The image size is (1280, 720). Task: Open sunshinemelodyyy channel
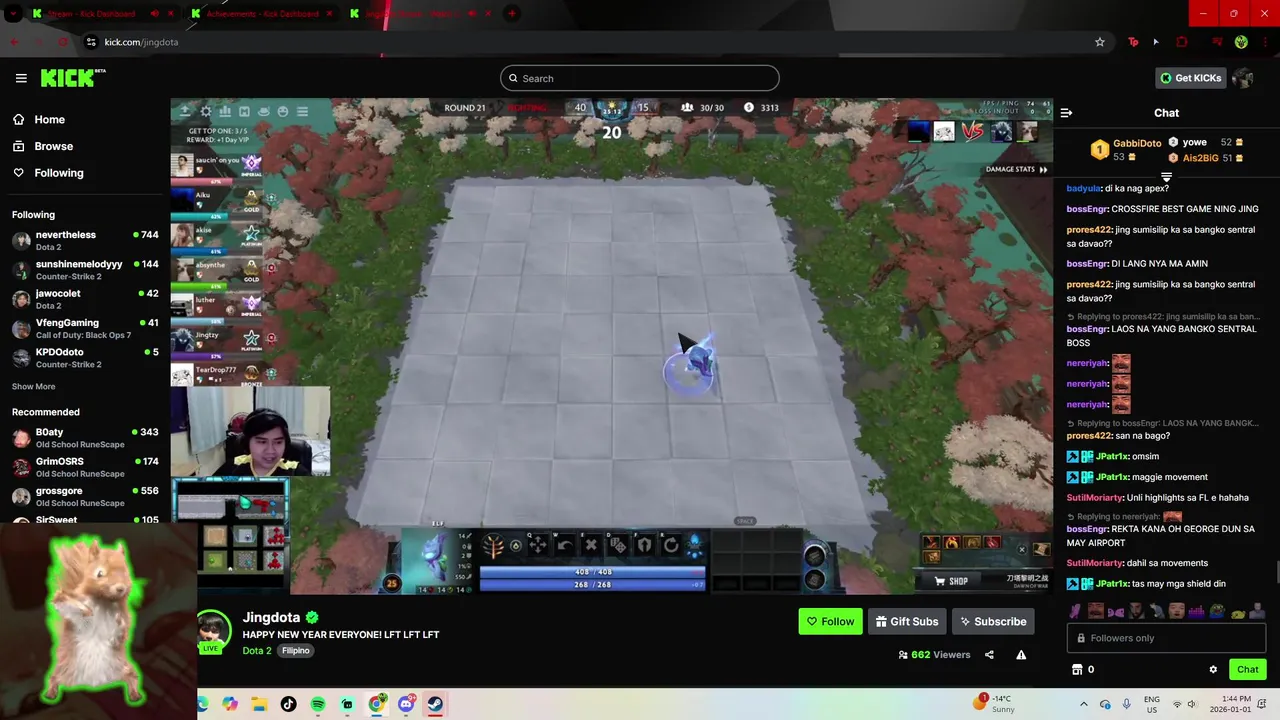84,270
